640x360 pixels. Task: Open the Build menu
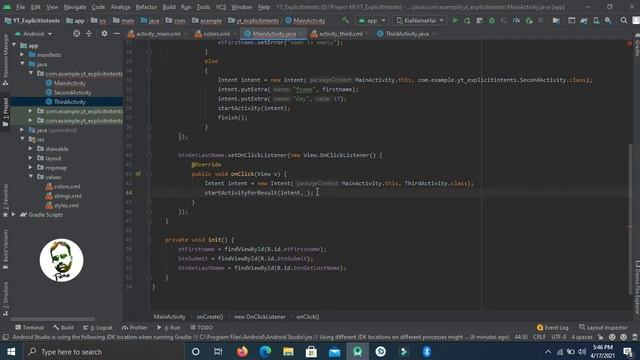point(169,7)
